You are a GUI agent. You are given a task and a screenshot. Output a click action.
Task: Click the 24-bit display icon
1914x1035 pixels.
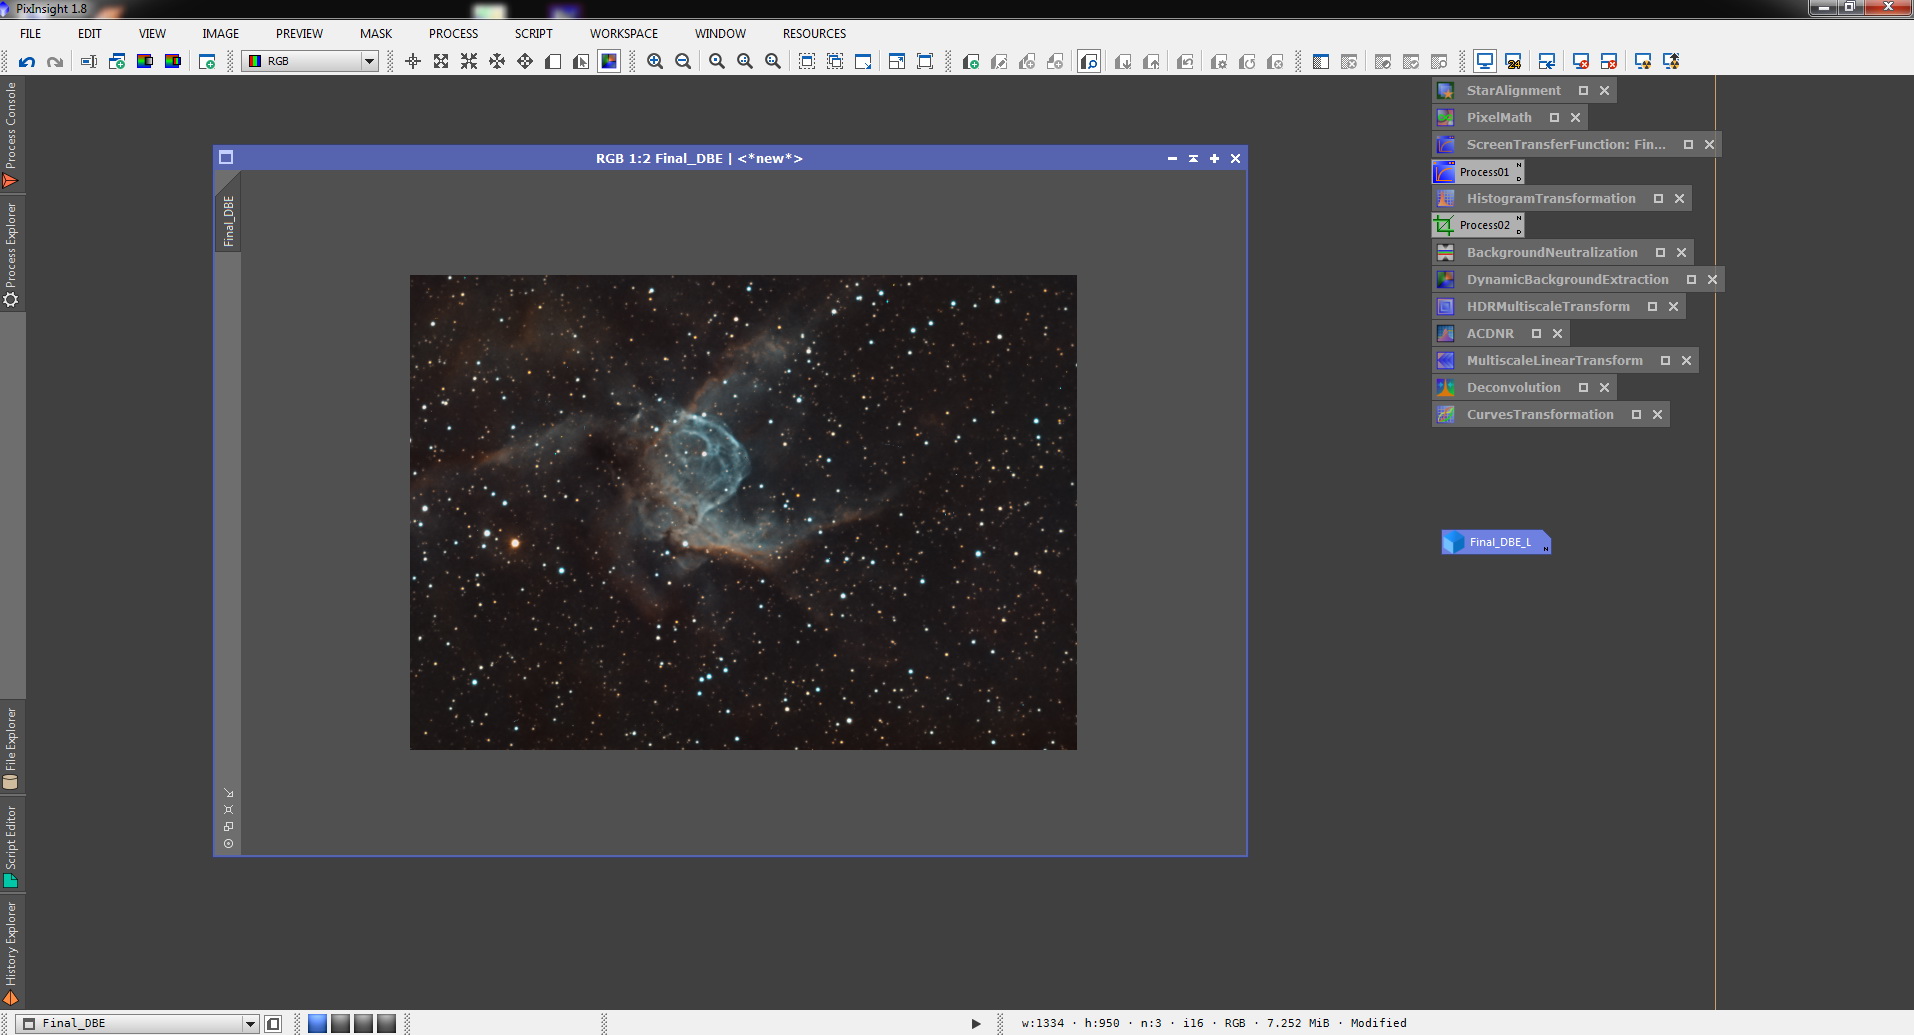pyautogui.click(x=1513, y=62)
